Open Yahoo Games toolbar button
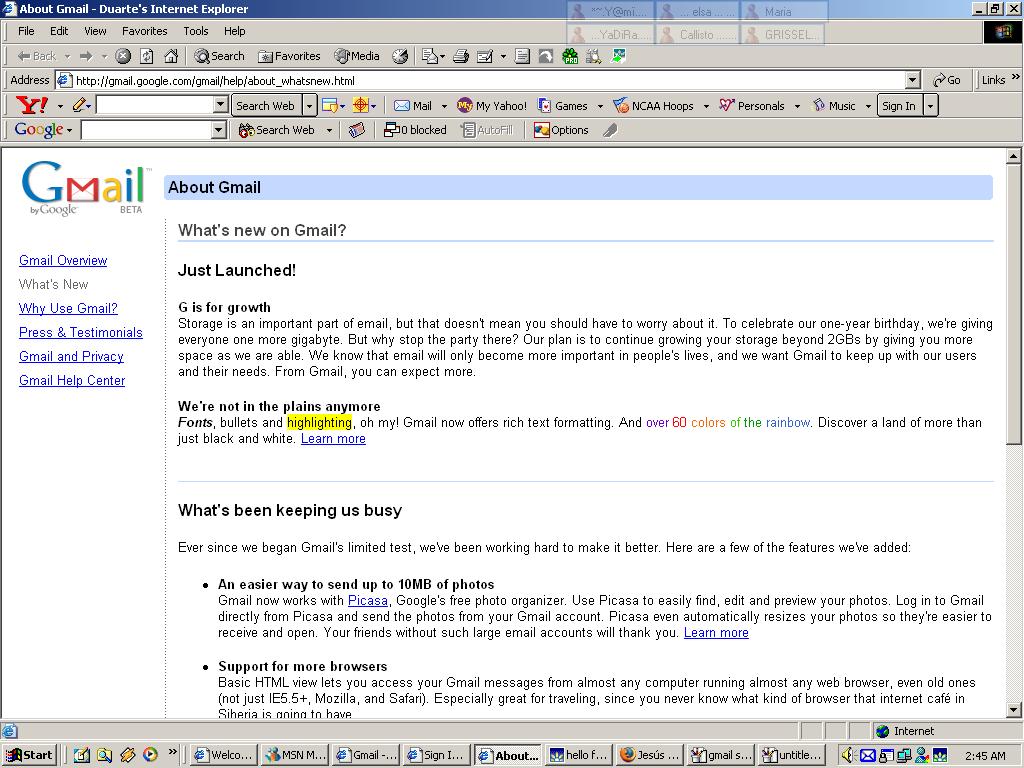This screenshot has height=768, width=1024. click(x=562, y=106)
